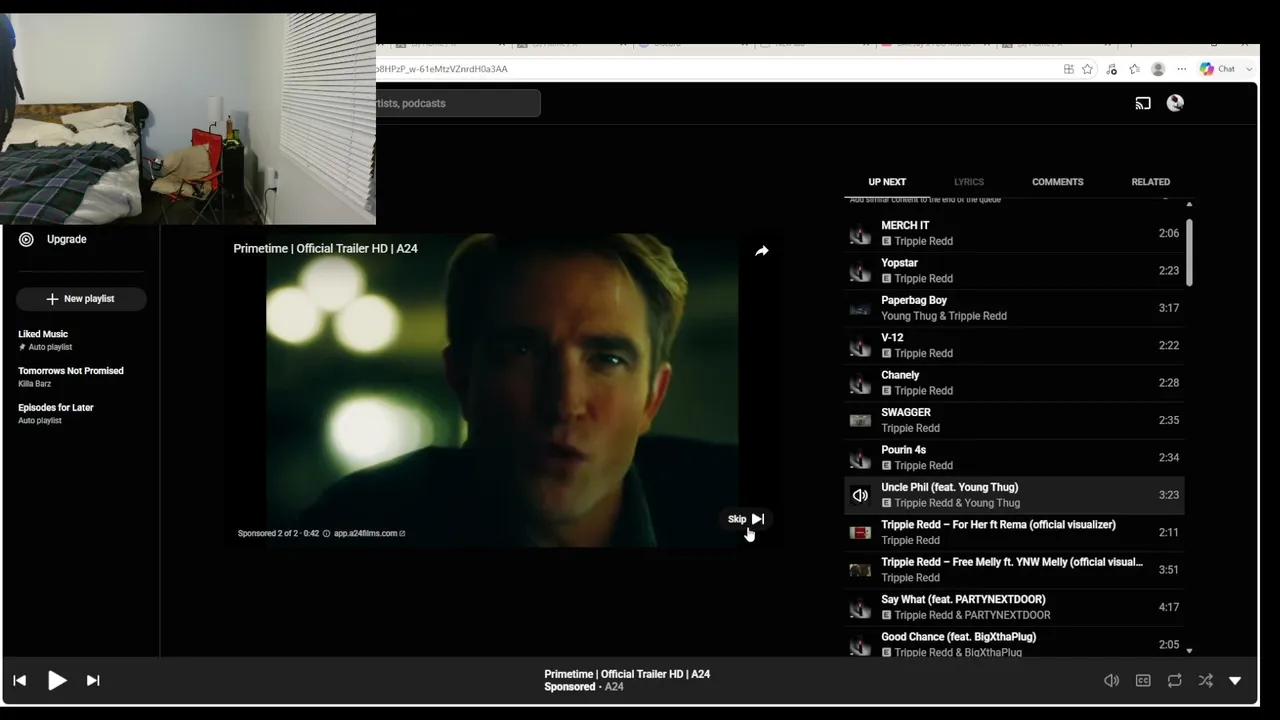Click the Paperbag Boy album thumbnail
Viewport: 1280px width, 720px height.
(860, 309)
